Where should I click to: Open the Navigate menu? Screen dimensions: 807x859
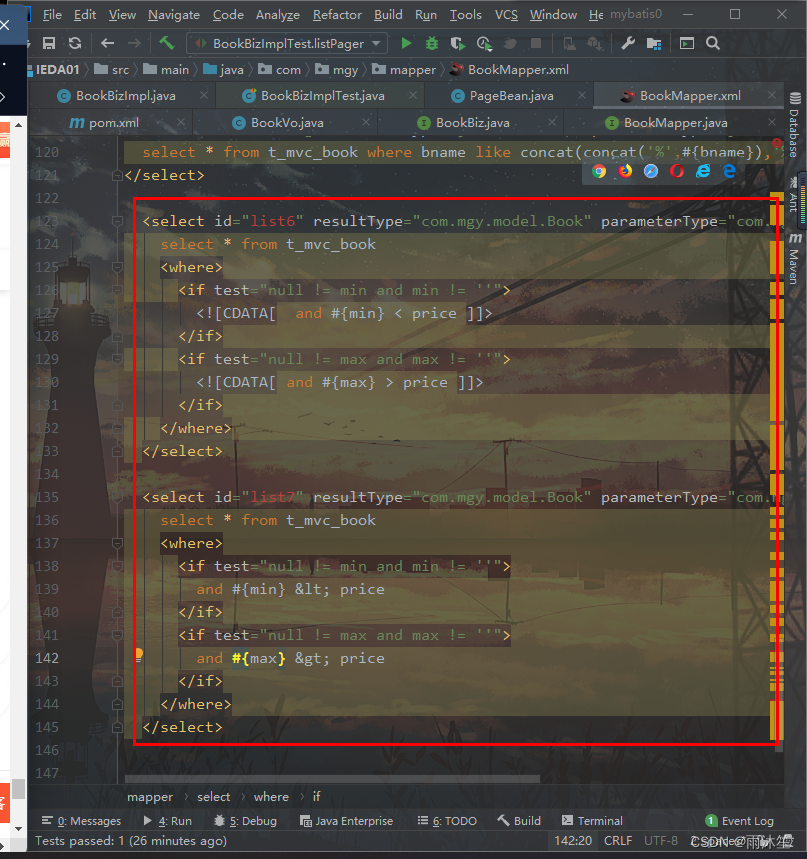tap(174, 15)
